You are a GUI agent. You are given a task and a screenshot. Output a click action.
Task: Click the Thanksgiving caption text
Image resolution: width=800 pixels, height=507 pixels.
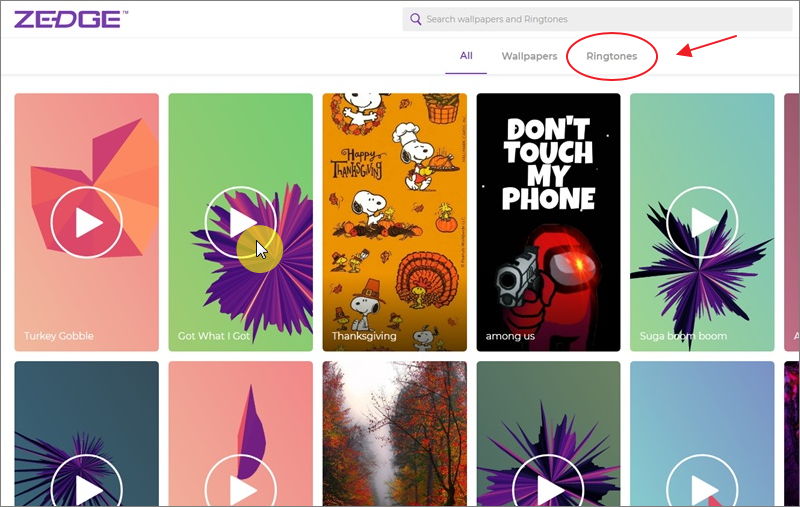click(364, 336)
